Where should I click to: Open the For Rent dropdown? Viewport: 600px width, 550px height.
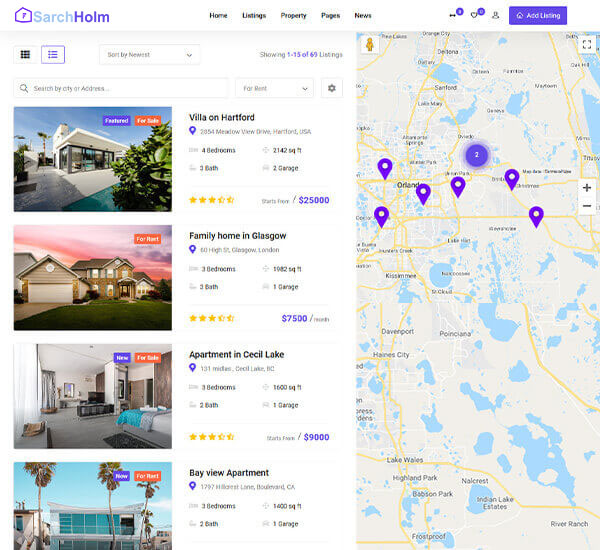[275, 88]
